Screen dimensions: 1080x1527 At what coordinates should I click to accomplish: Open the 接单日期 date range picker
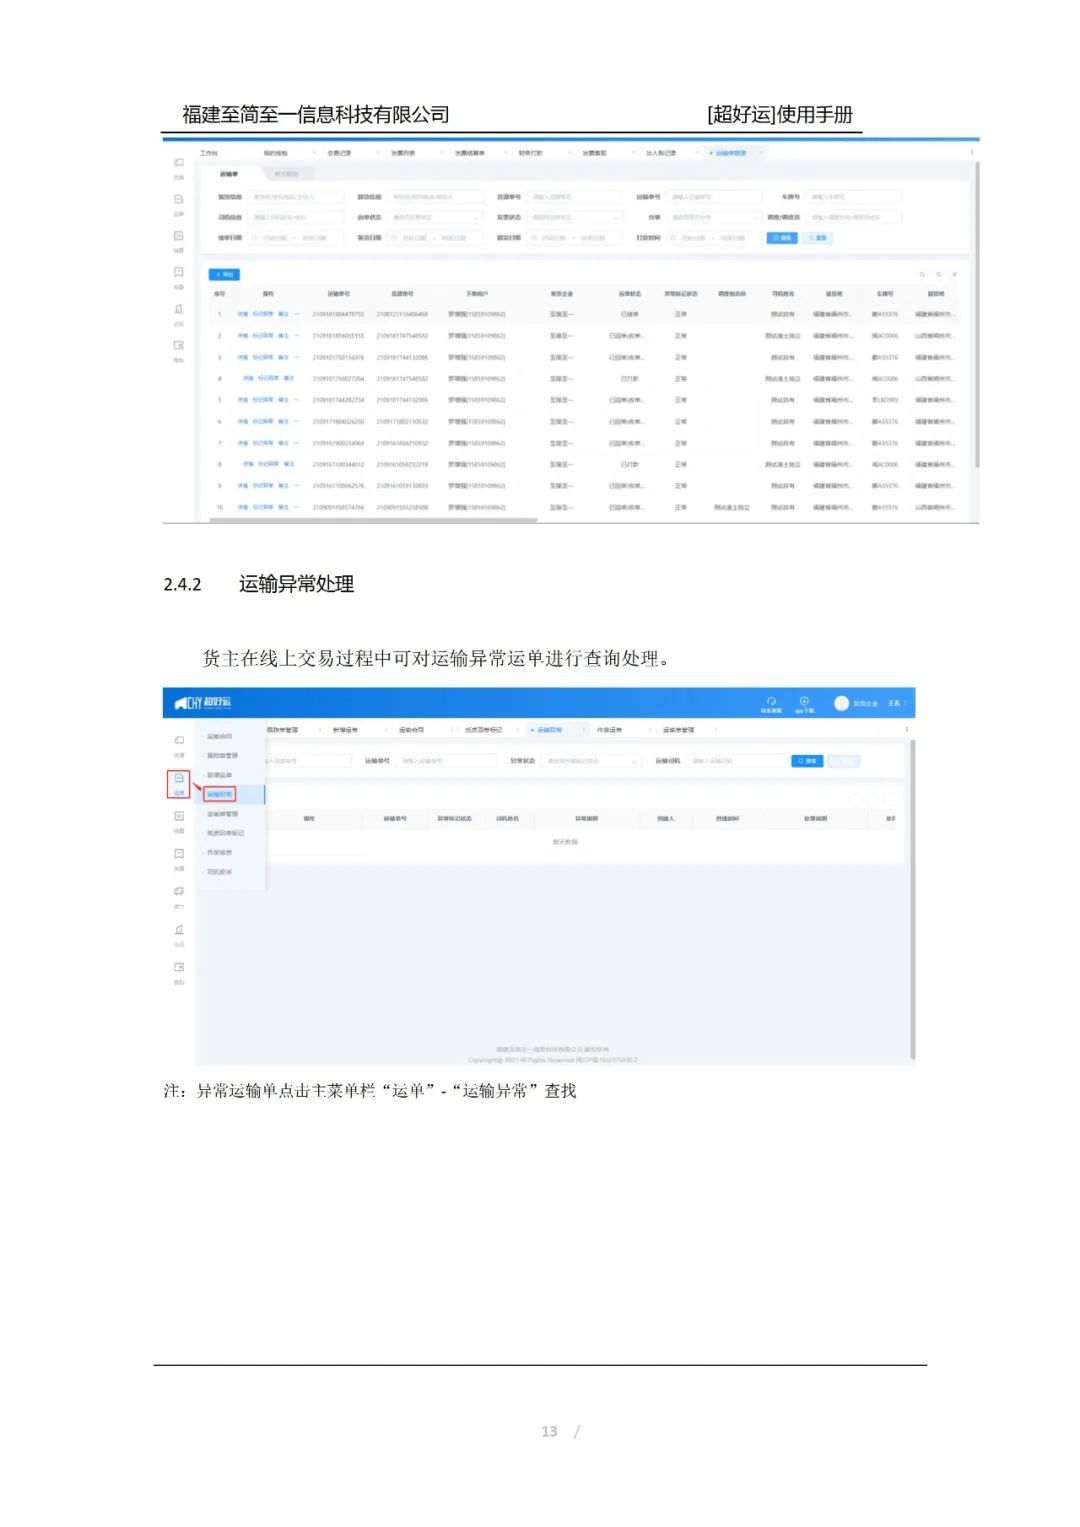click(x=295, y=238)
